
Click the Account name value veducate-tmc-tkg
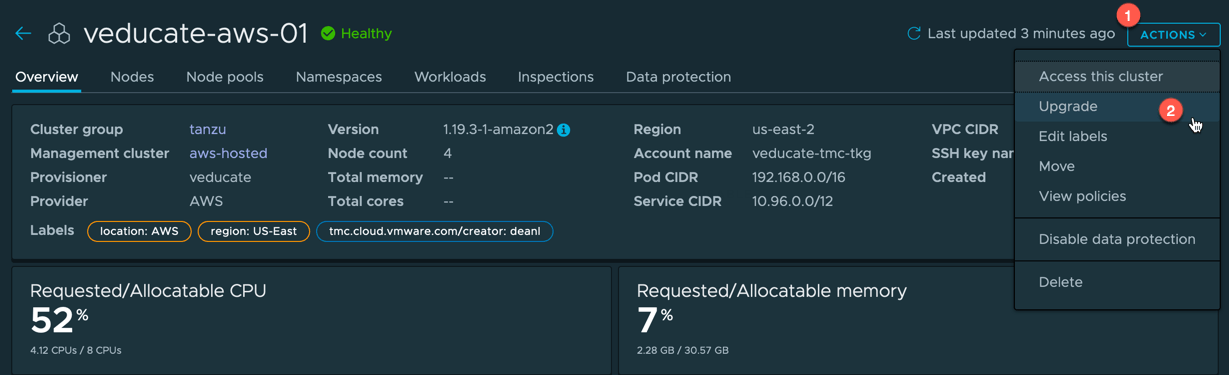point(812,153)
